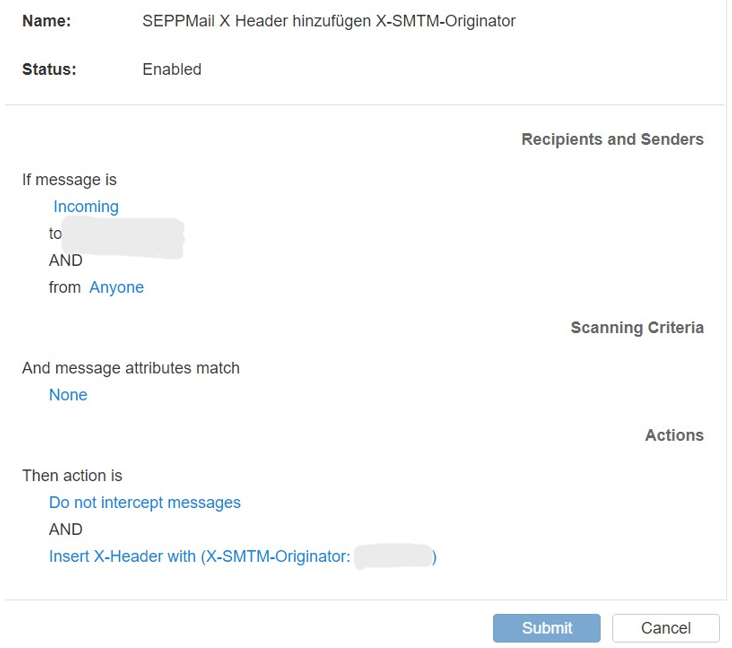
Task: Click the Scanning Criteria heading
Action: pyautogui.click(x=637, y=327)
